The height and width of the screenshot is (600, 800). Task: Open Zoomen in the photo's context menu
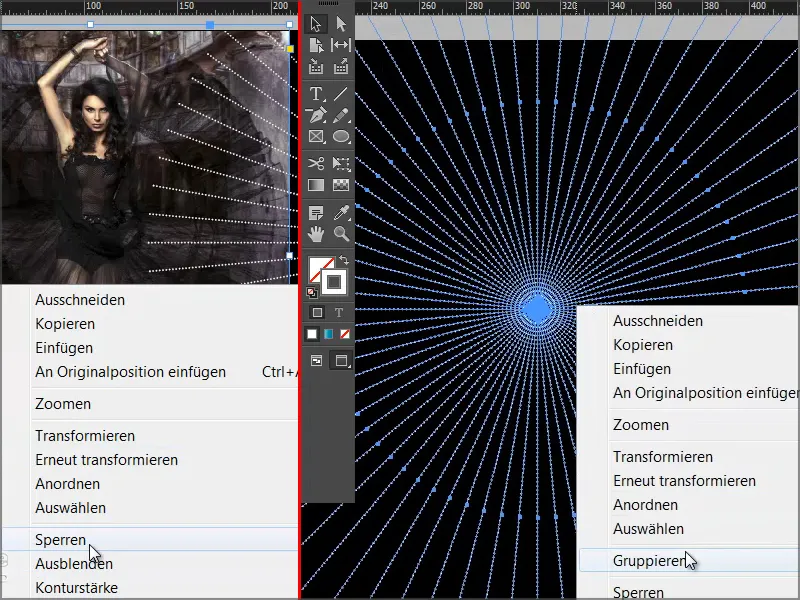[x=63, y=404]
